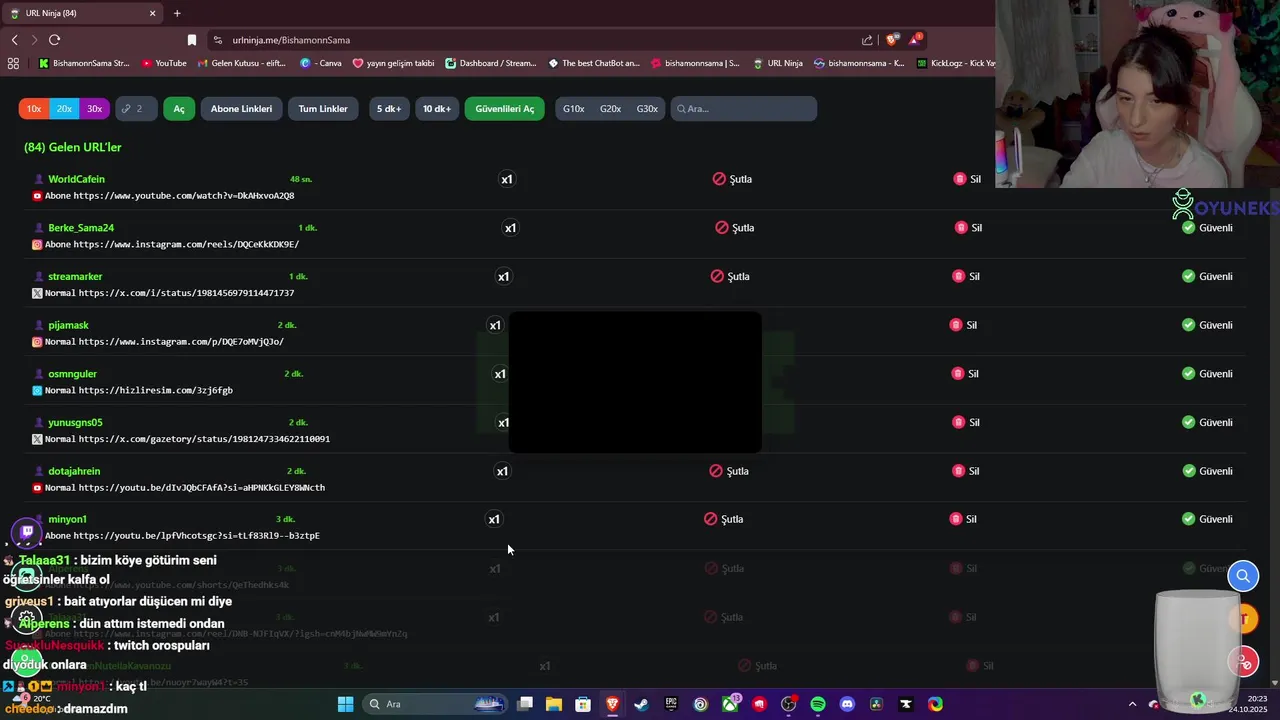Open streamarker's x.com status link
Image resolution: width=1280 pixels, height=720 pixels.
[186, 293]
